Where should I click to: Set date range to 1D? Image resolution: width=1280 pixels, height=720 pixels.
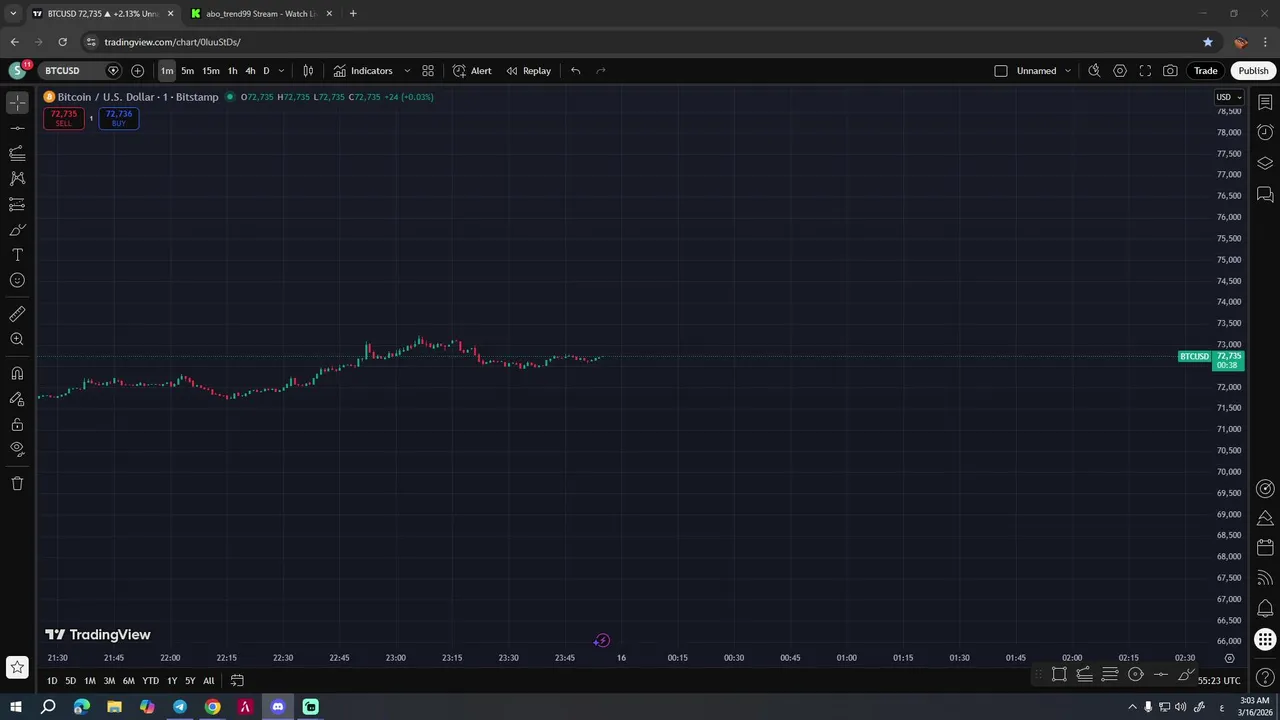tap(52, 681)
